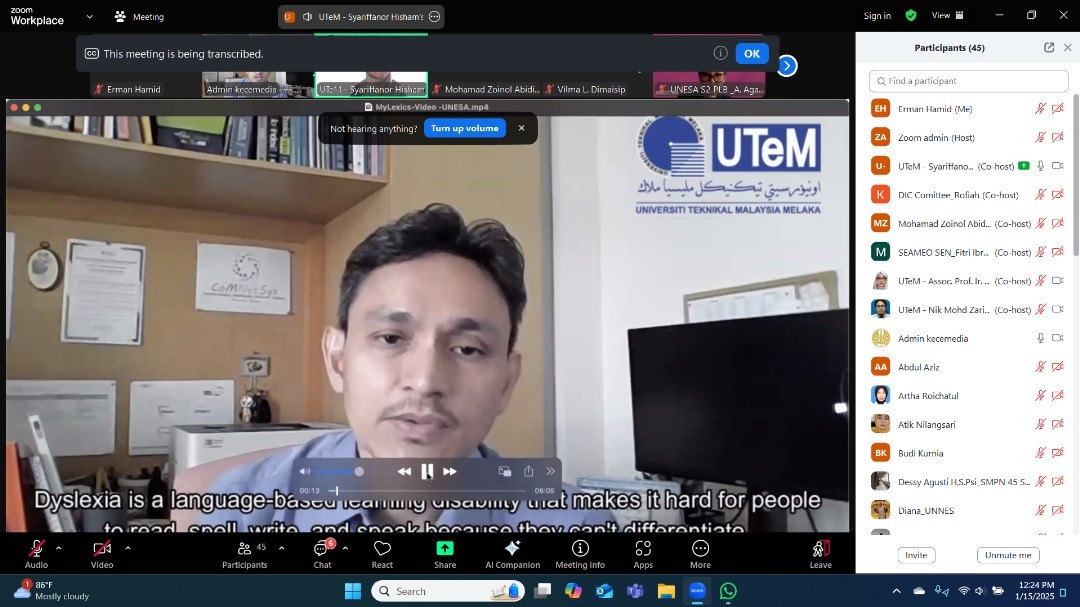
Task: Switch to the Meeting tab
Action: point(139,16)
